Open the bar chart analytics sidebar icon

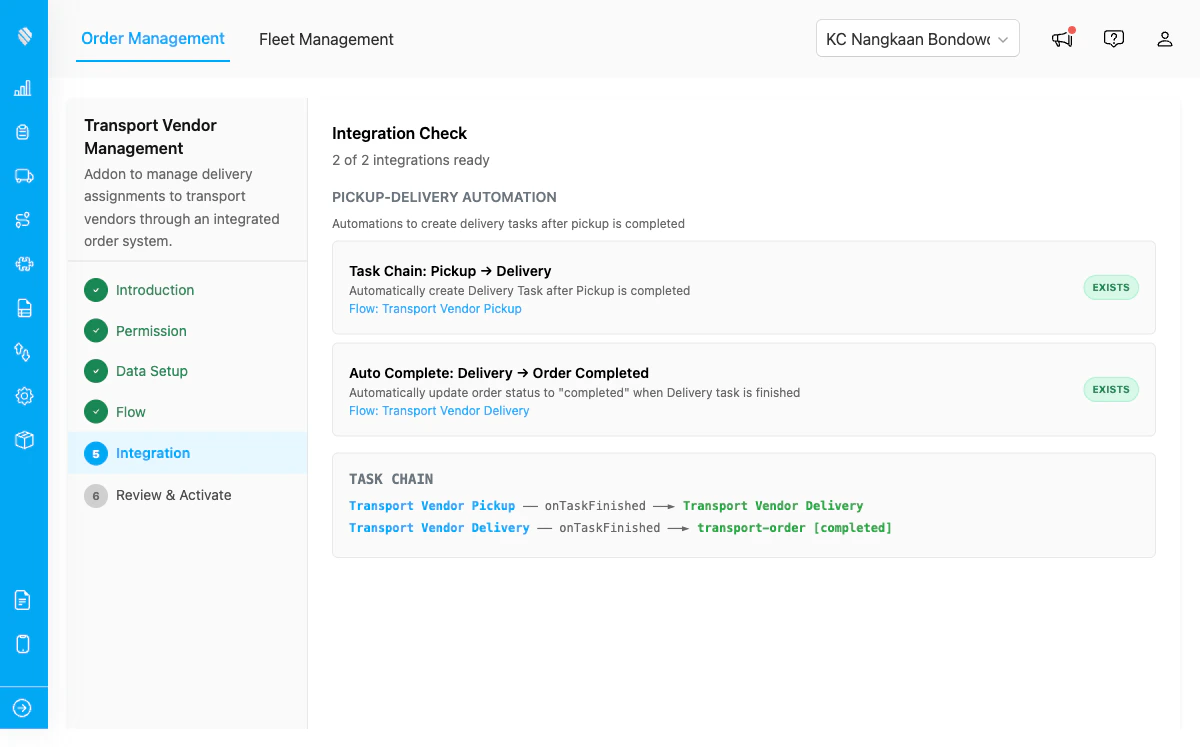point(23,89)
